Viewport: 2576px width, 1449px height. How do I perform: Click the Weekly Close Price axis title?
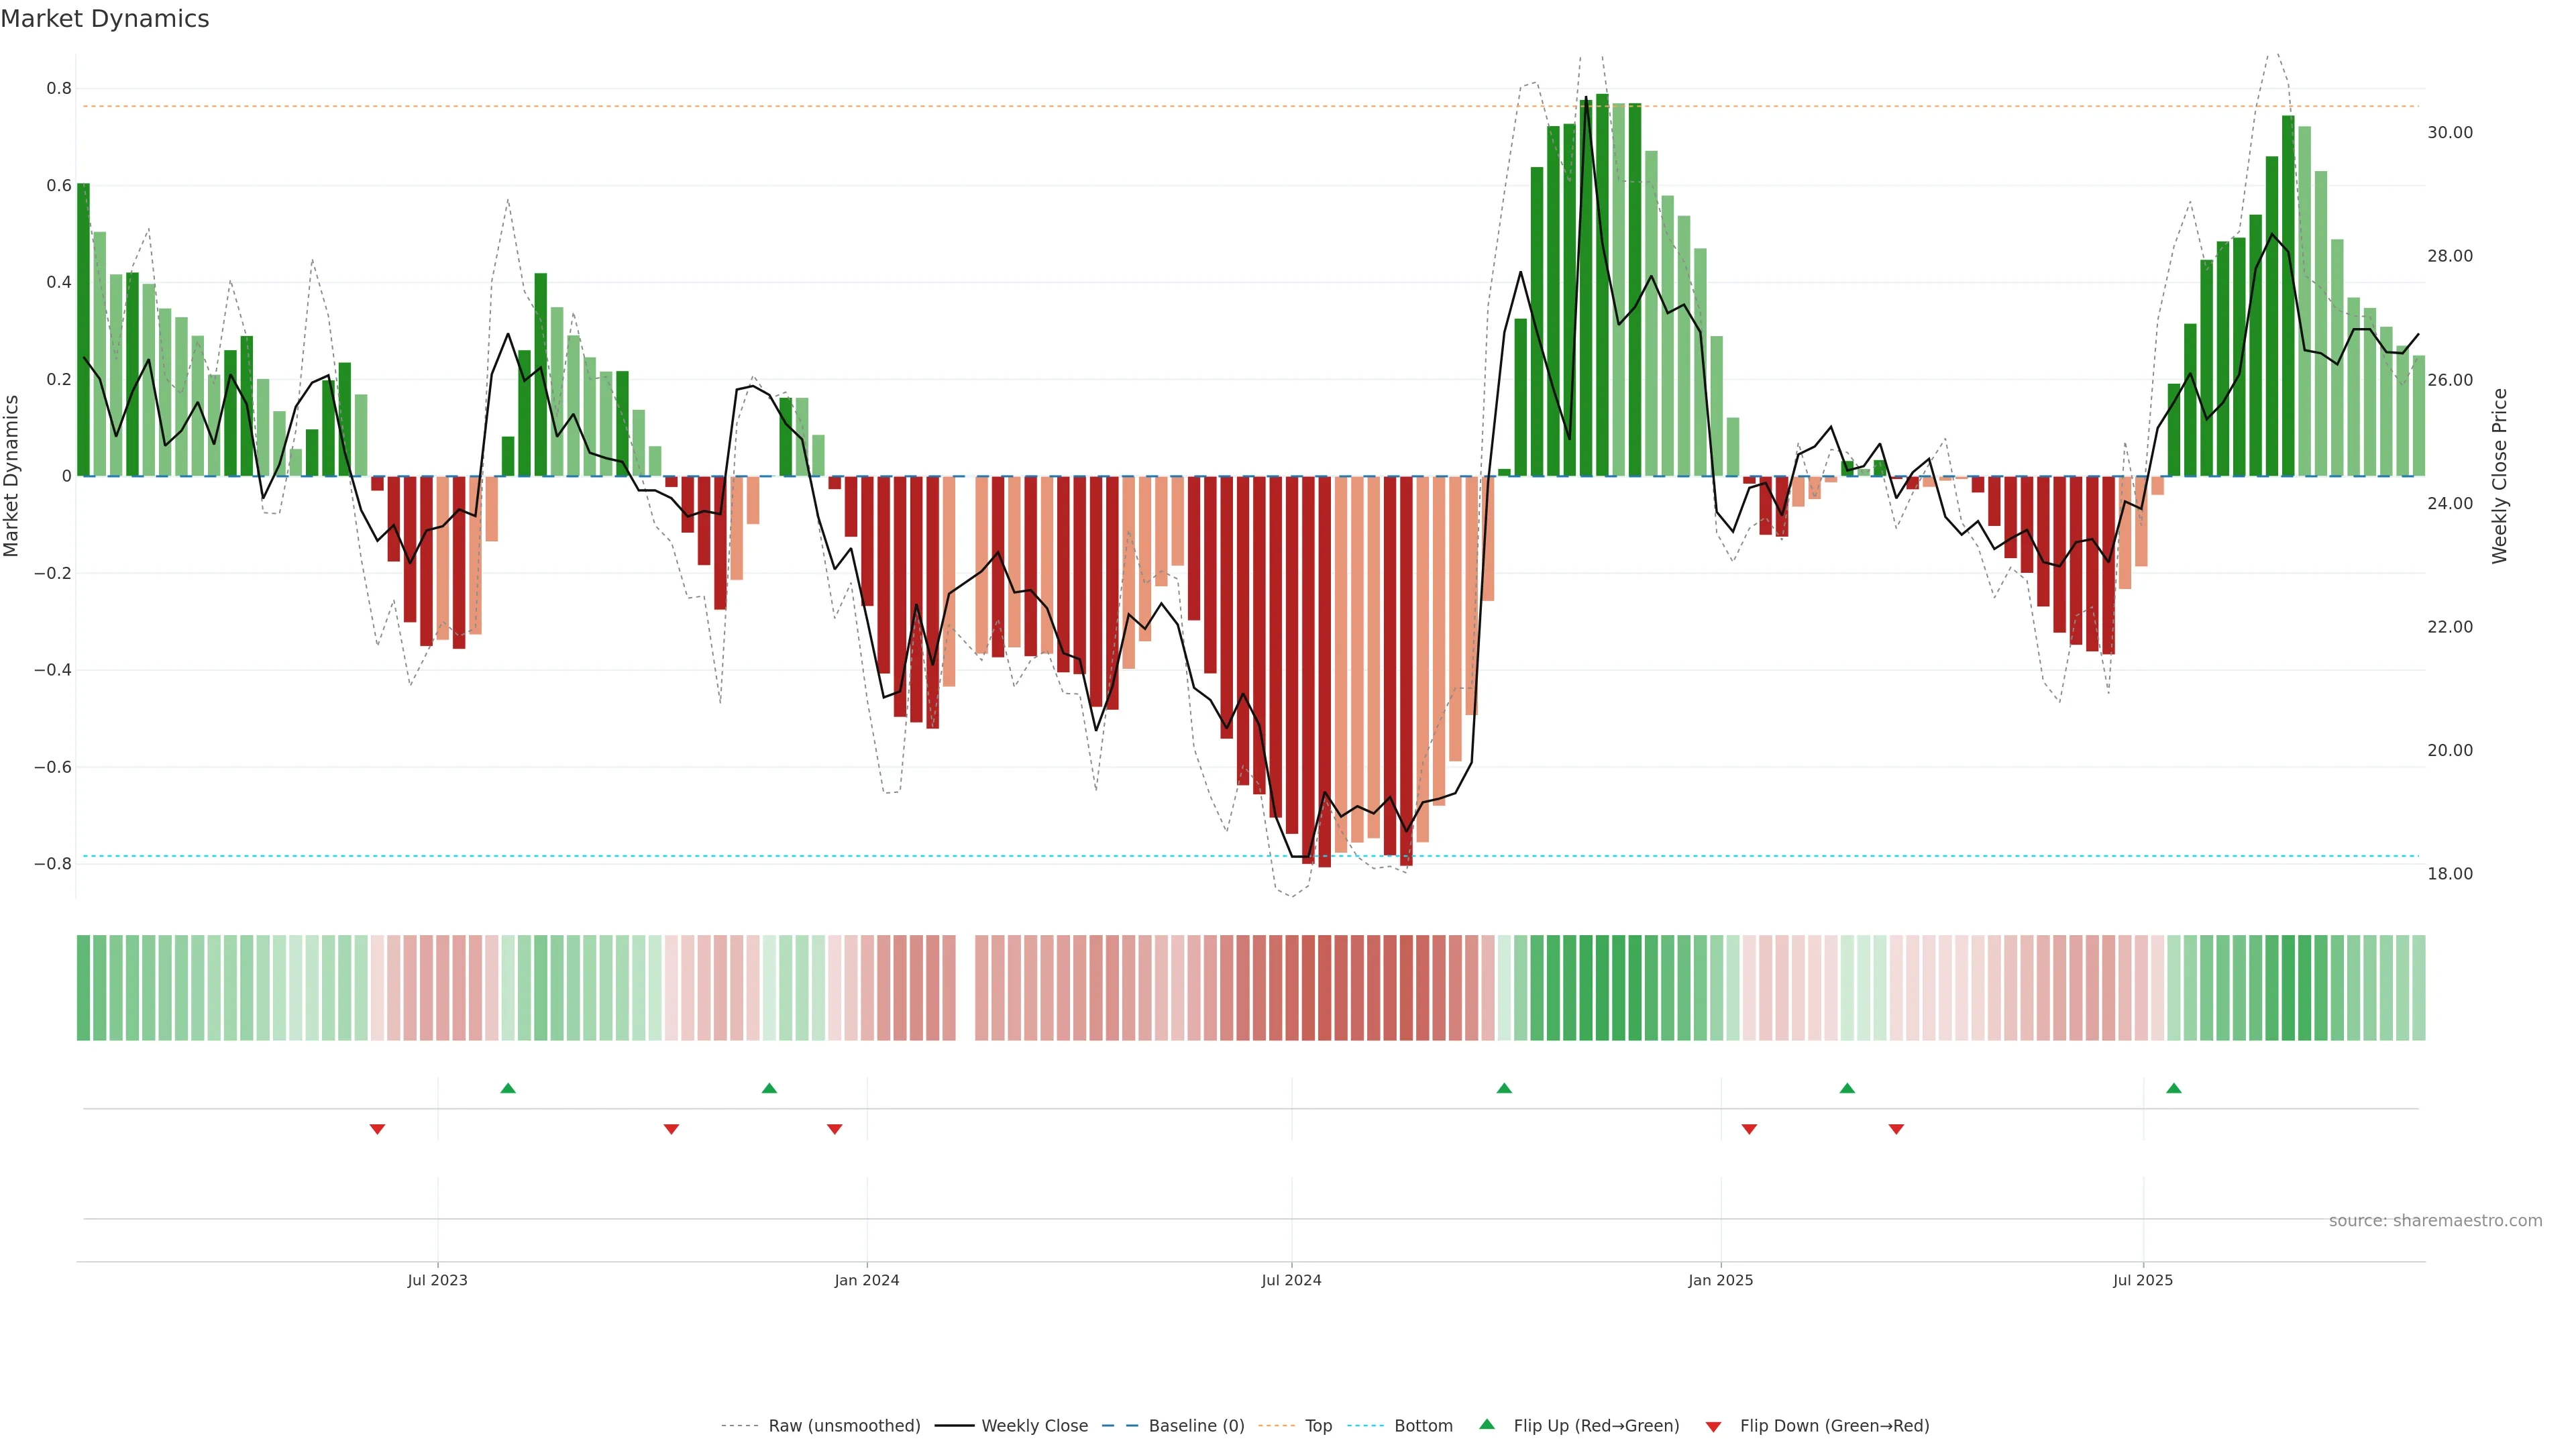tap(2499, 476)
